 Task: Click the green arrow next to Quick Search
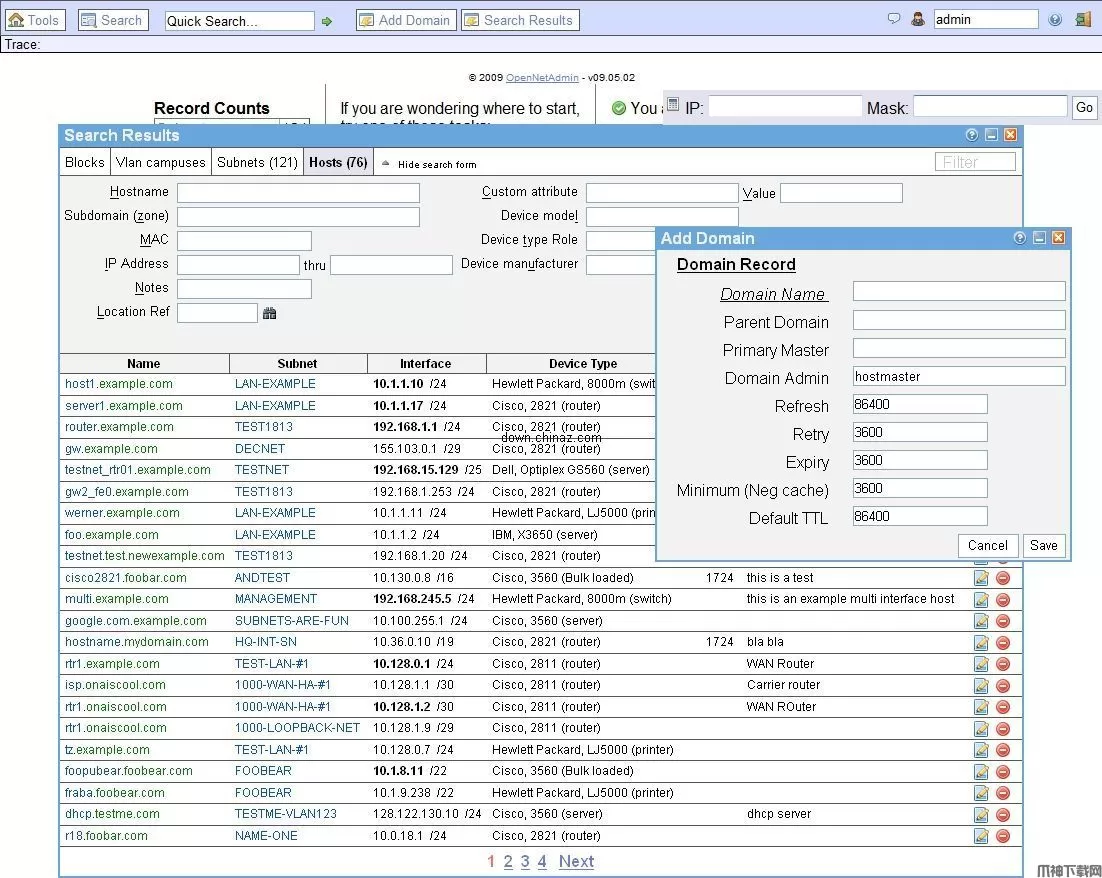tap(328, 19)
